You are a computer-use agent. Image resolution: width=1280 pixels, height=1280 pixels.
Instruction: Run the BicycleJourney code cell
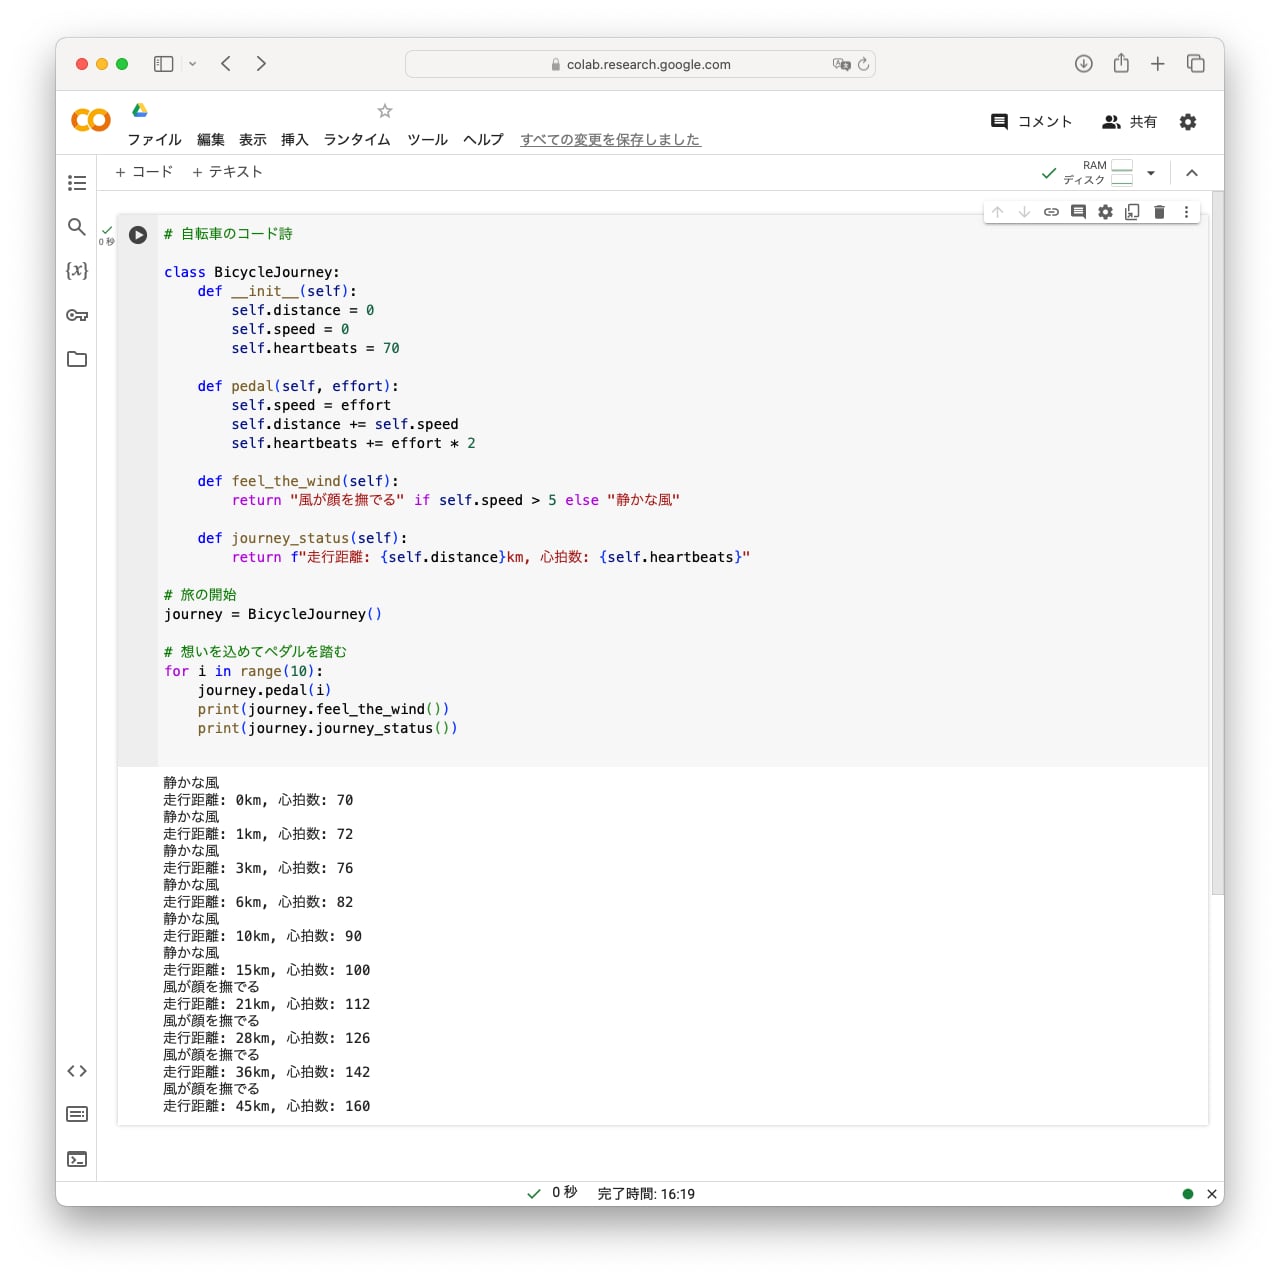[138, 235]
